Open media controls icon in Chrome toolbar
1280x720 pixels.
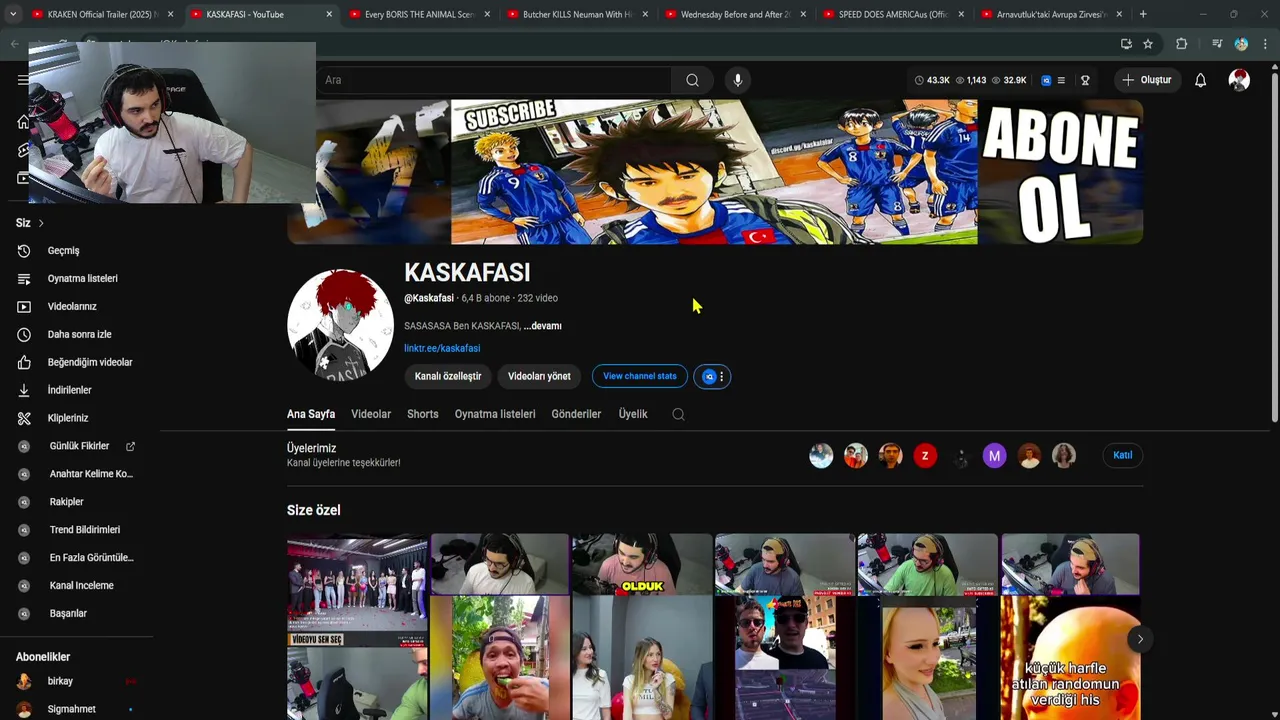1217,44
